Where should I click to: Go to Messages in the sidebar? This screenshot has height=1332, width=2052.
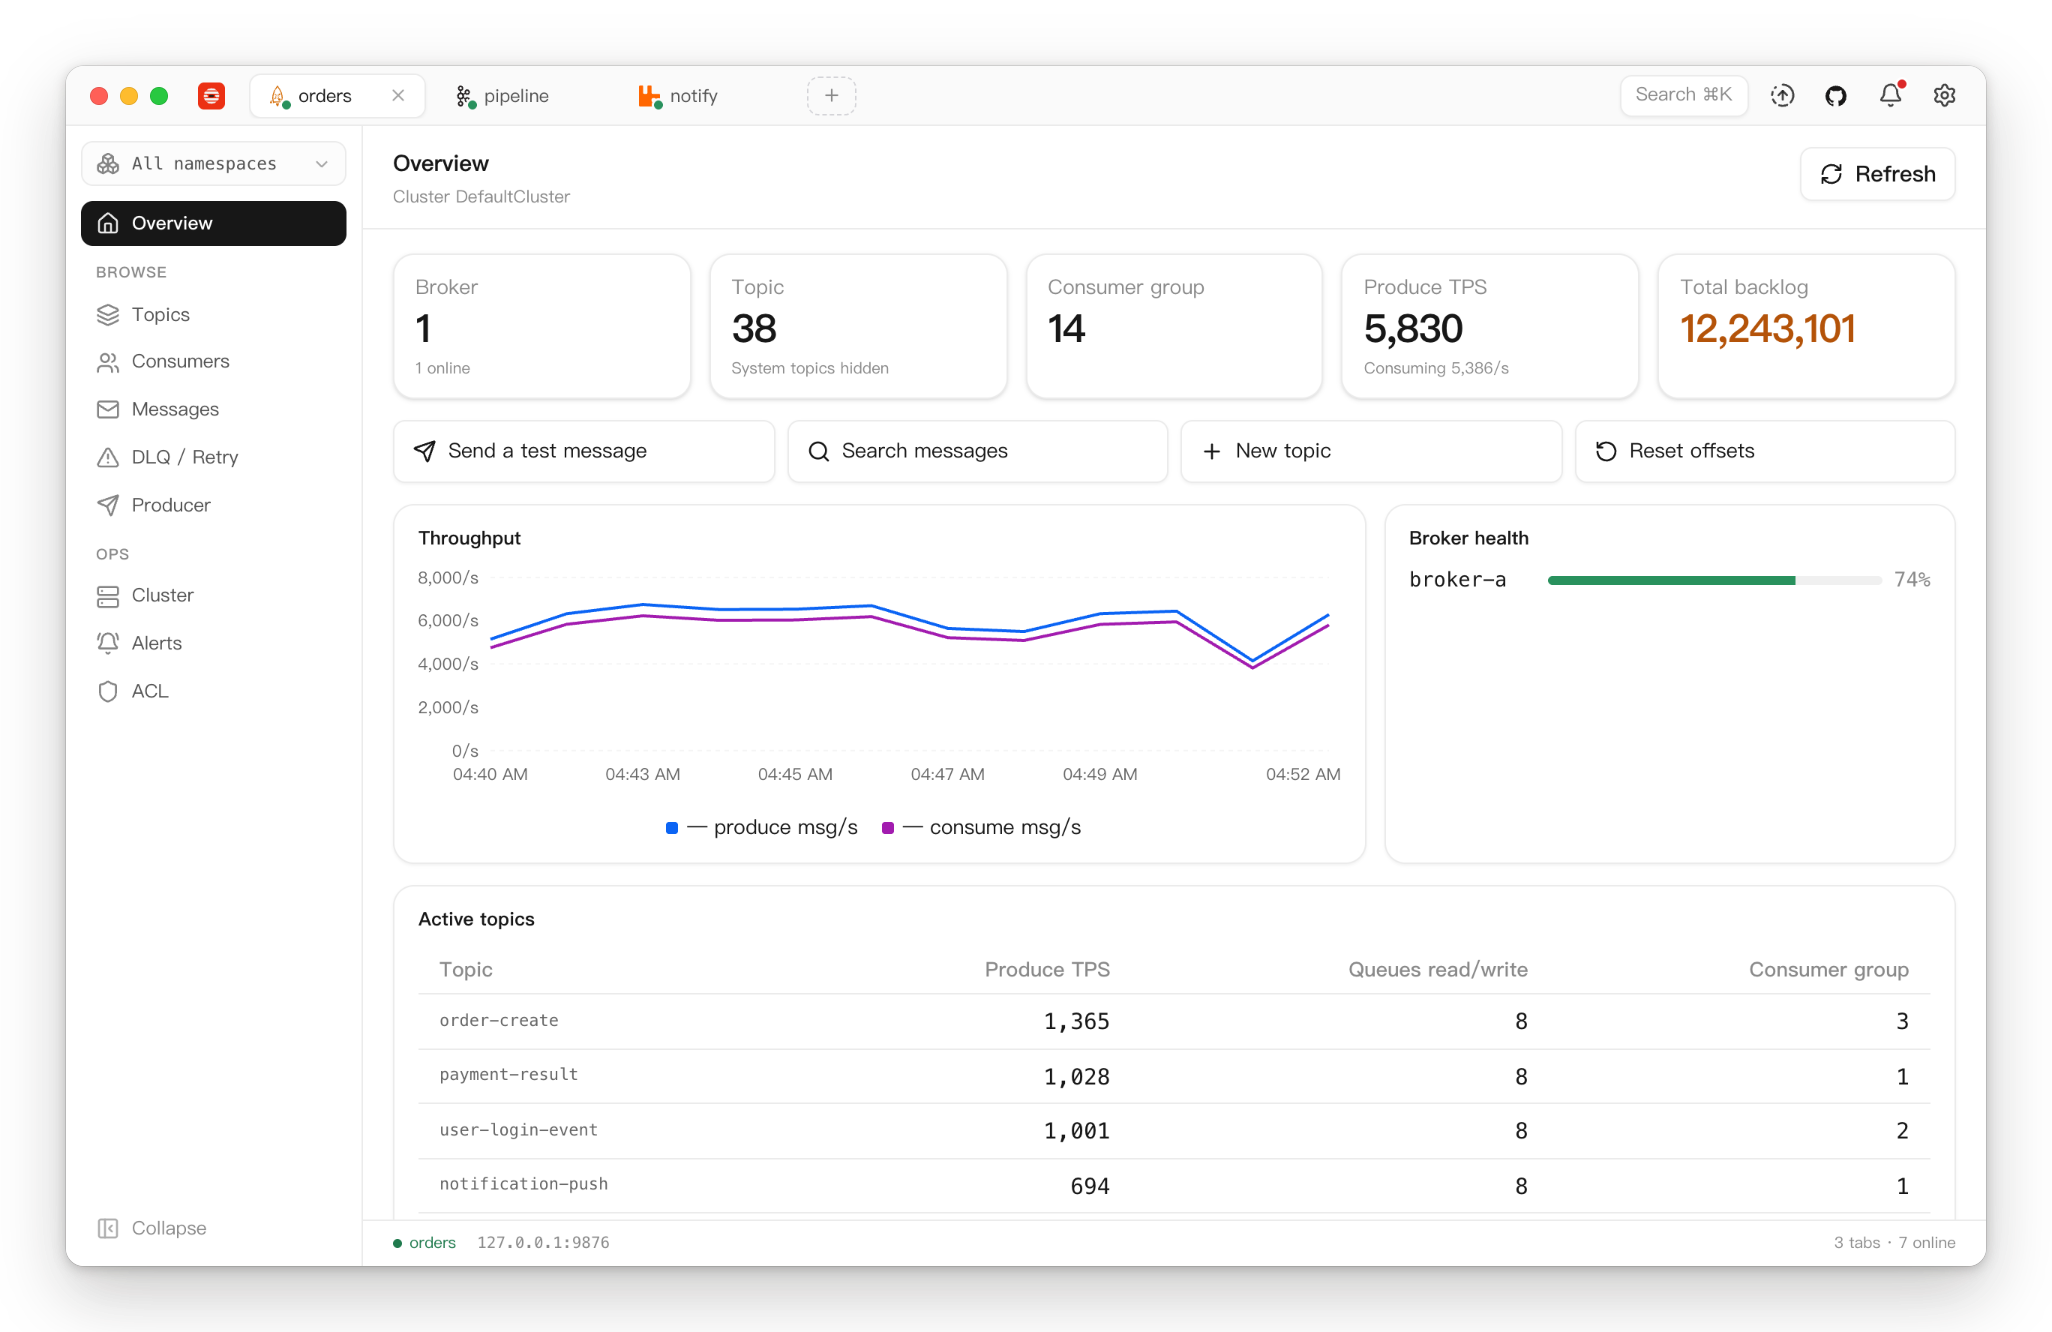[213, 409]
